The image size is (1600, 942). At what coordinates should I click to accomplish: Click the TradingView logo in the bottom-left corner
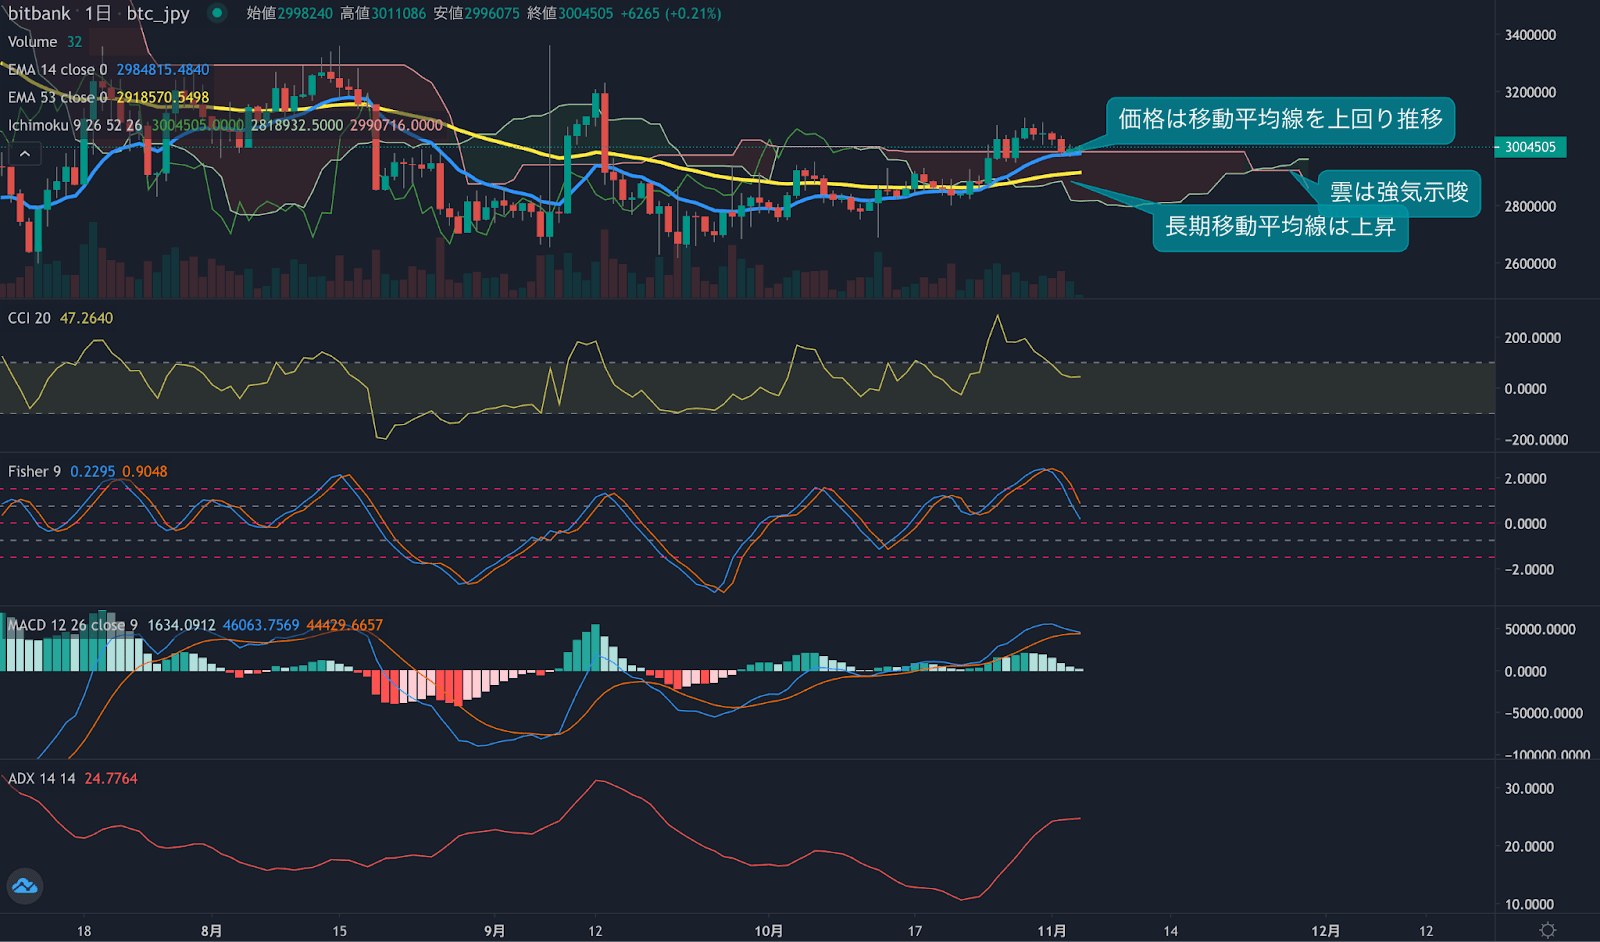point(24,886)
